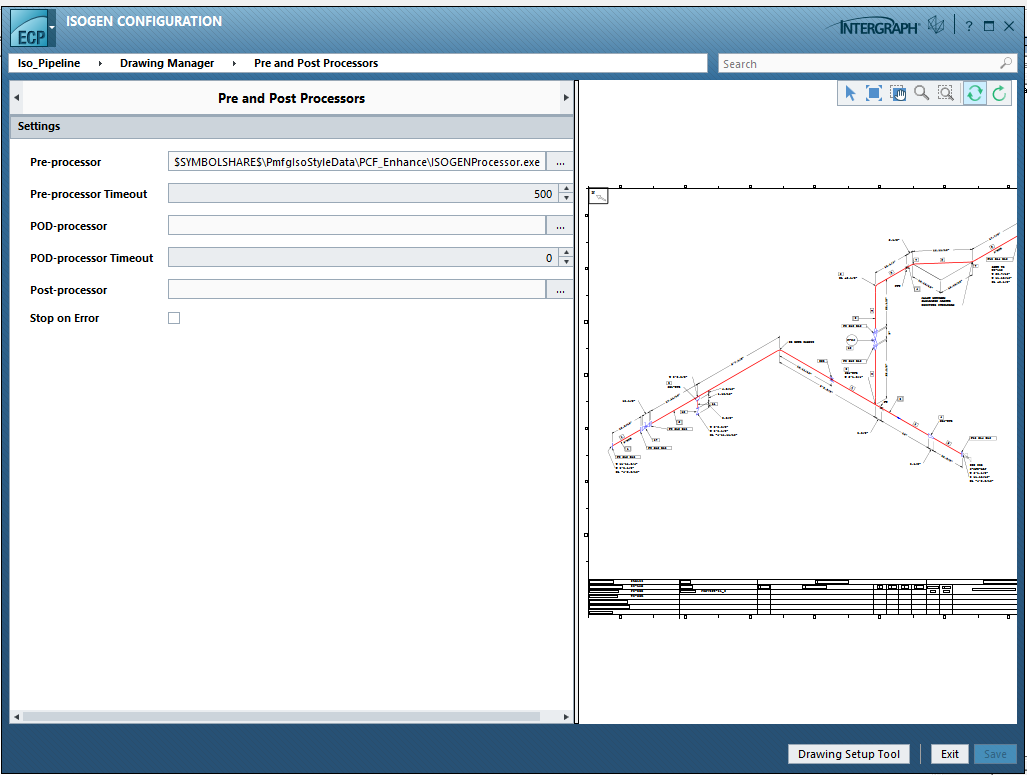Click the POD-processor Timeout field
The height and width of the screenshot is (775, 1027).
point(364,257)
